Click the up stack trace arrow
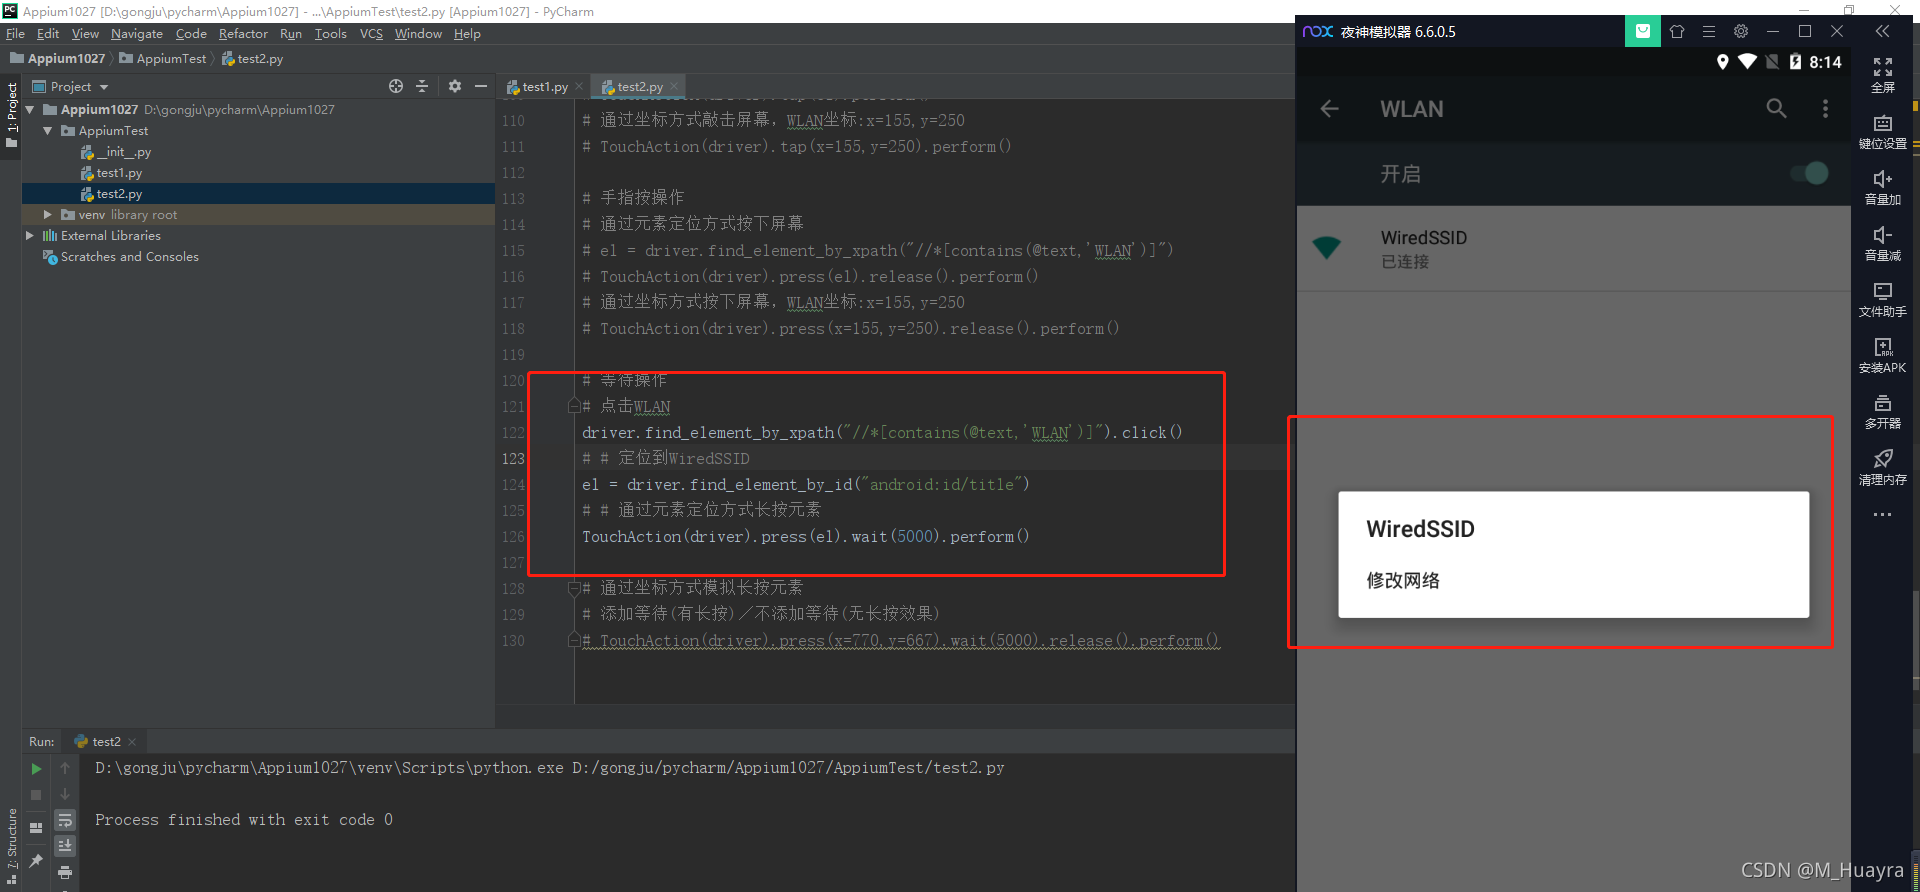This screenshot has height=892, width=1920. 65,768
